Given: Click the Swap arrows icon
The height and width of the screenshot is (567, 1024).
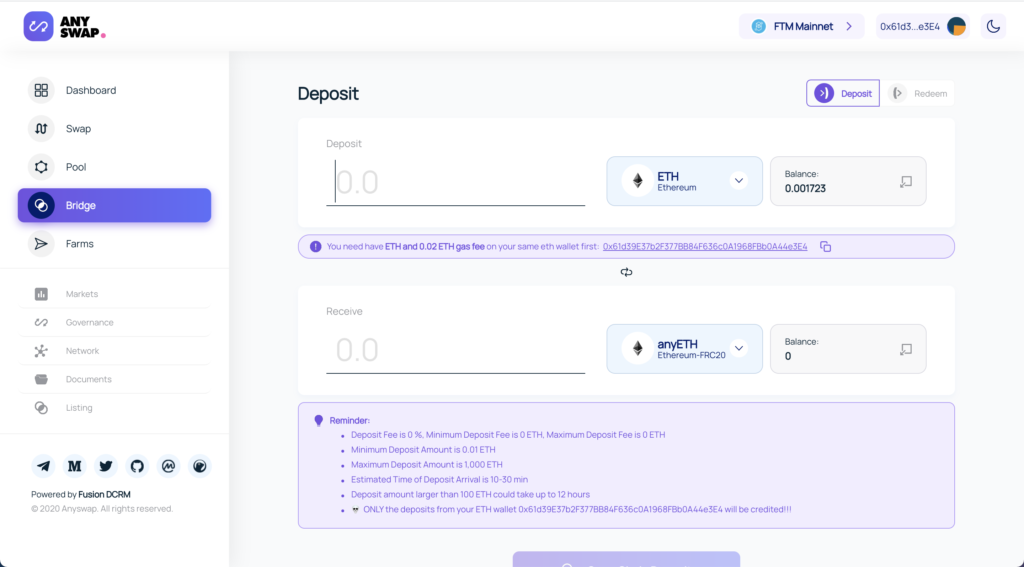Looking at the screenshot, I should coord(41,129).
